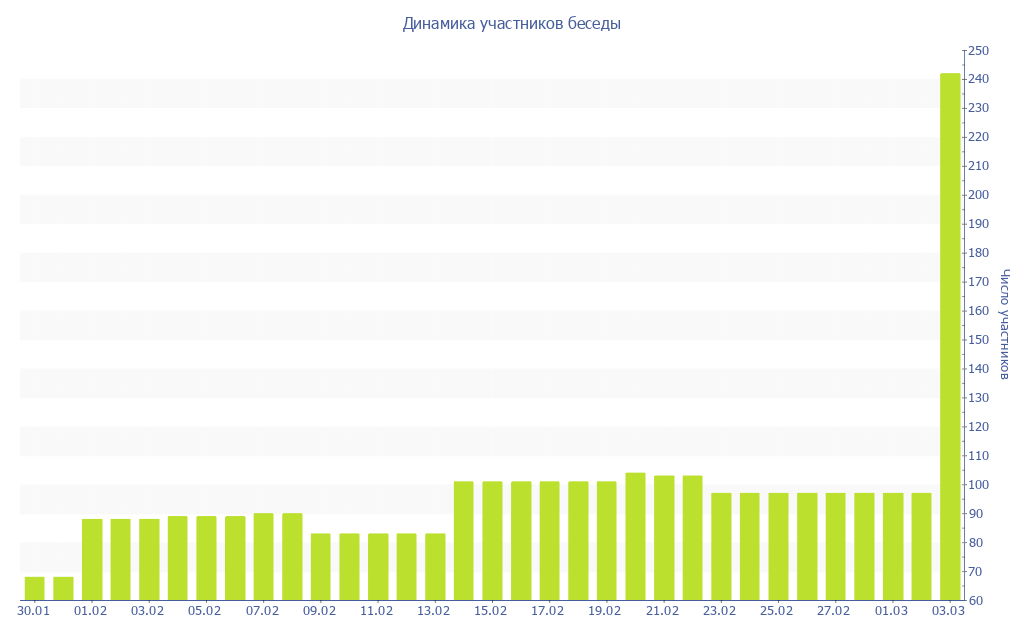
Task: Select the bar for 01.03
Action: tap(892, 546)
